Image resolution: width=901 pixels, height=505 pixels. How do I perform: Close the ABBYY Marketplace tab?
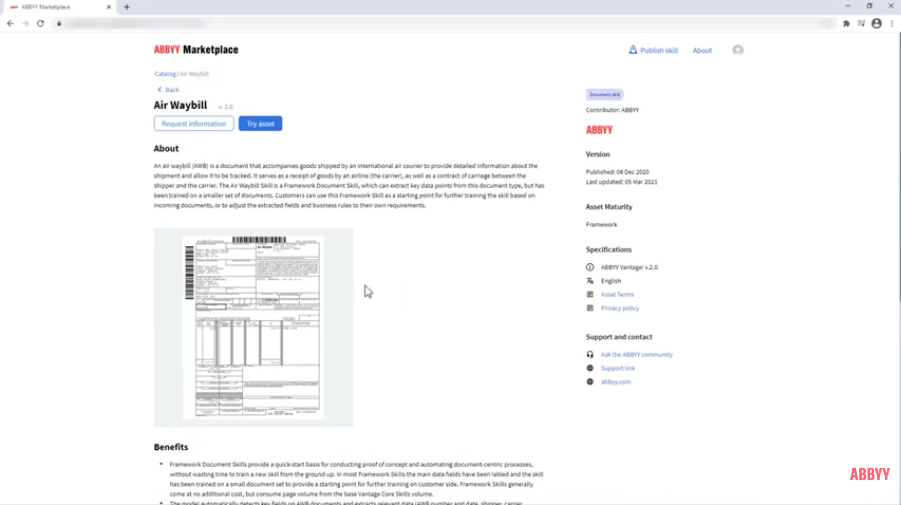click(x=109, y=7)
